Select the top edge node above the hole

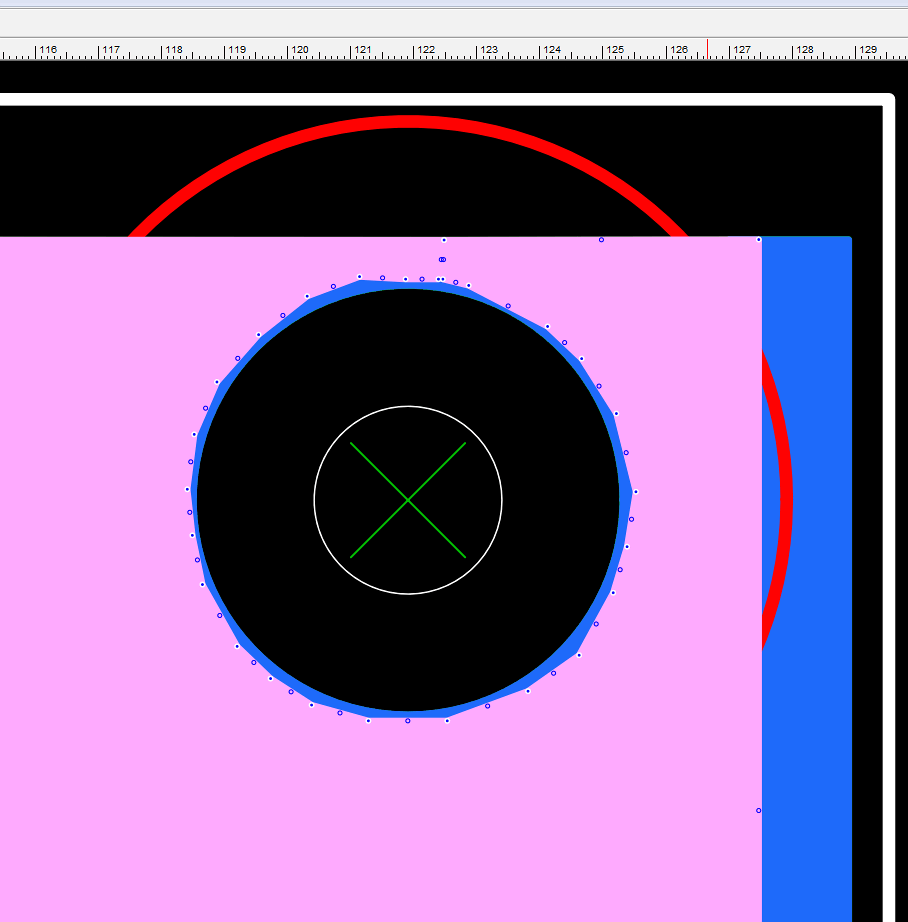click(444, 240)
